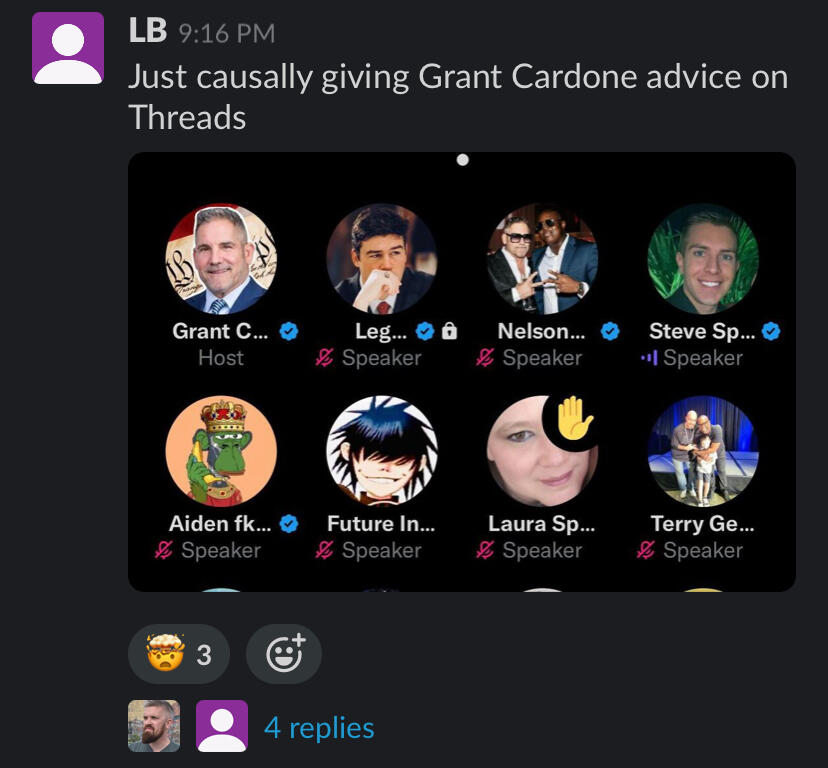Screen dimensions: 828x768
Task: Click the muted microphone icon under Terry Ge...
Action: (645, 550)
